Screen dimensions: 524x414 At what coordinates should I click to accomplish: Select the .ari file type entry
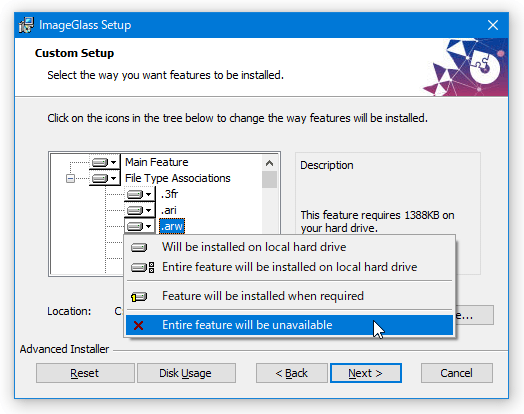pos(168,210)
